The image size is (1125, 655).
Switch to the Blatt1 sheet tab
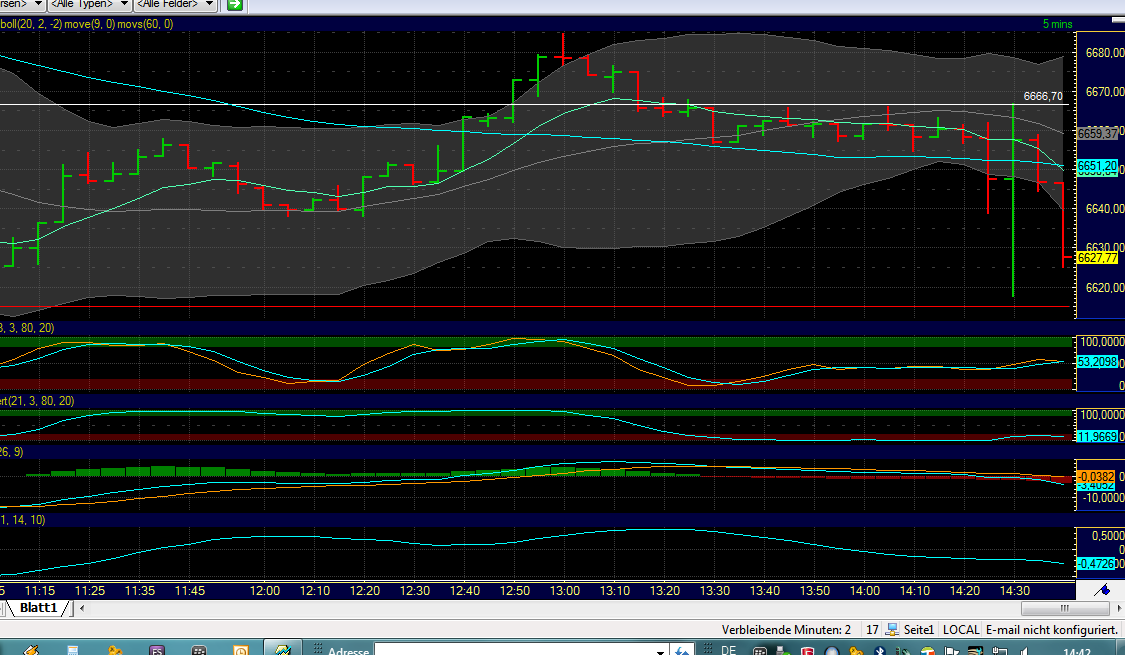40,607
